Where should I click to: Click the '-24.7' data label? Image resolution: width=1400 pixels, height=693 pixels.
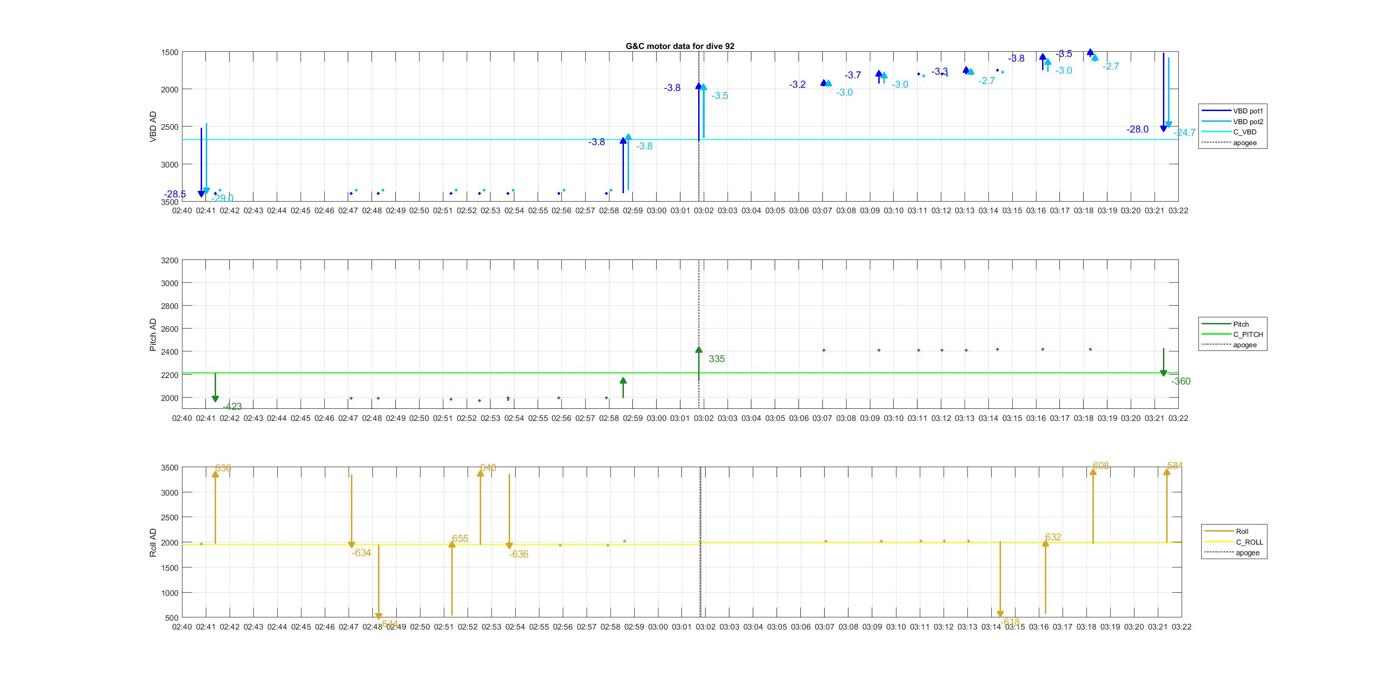1184,133
